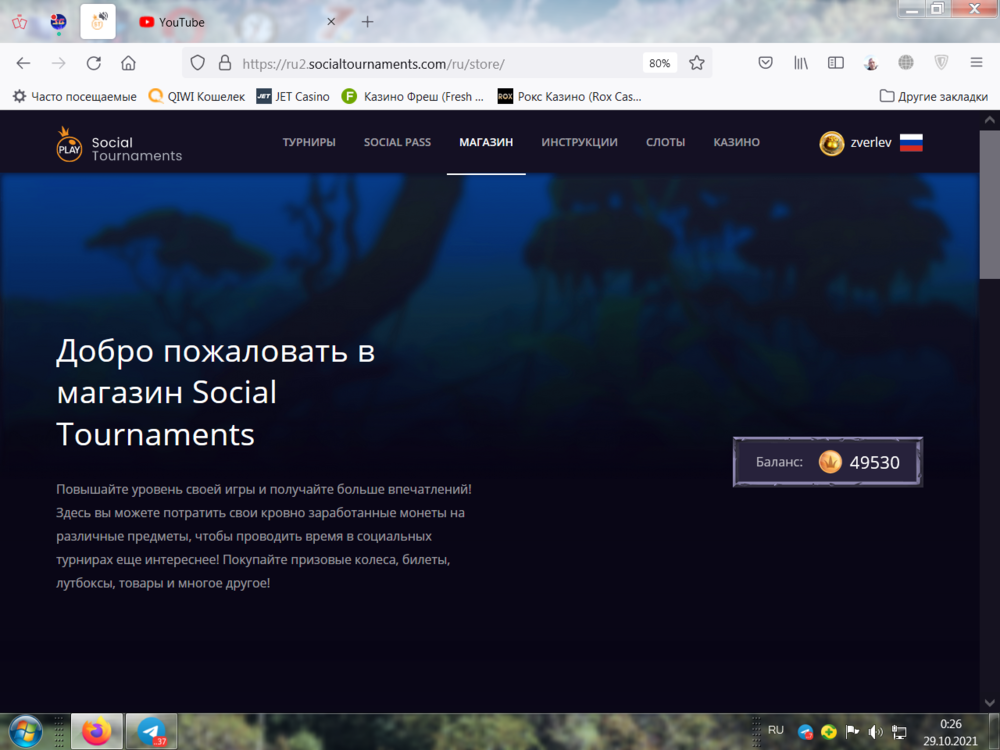
Task: Open the ИНСТРУКЦИИ menu item
Action: [x=579, y=142]
